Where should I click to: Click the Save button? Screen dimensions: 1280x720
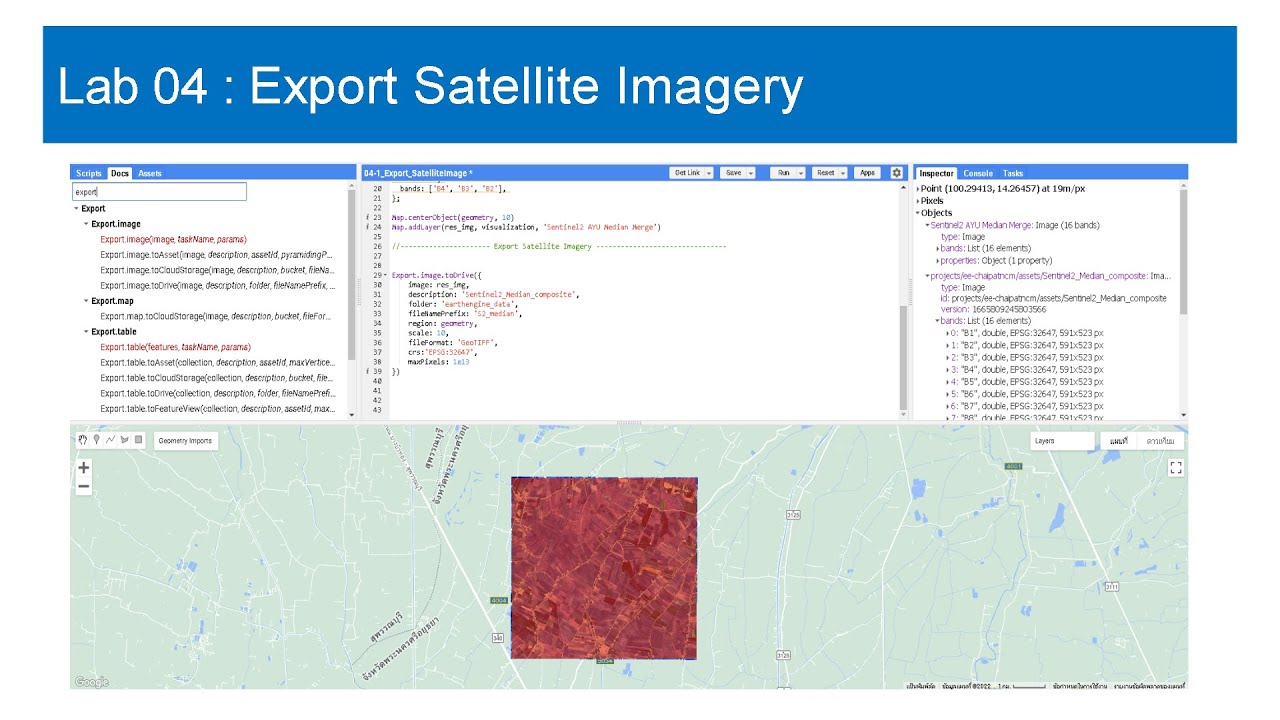[x=733, y=173]
